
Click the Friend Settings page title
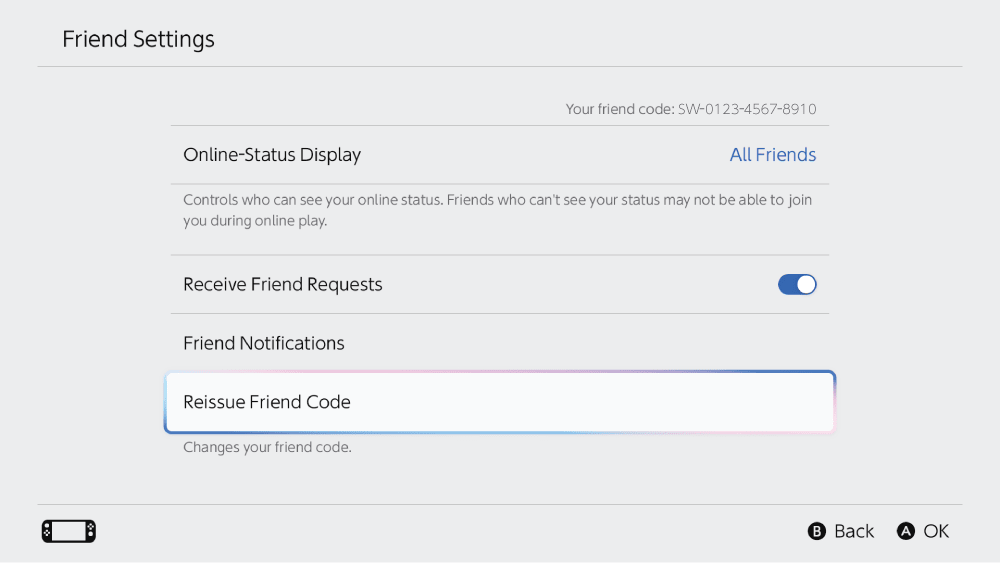tap(138, 39)
